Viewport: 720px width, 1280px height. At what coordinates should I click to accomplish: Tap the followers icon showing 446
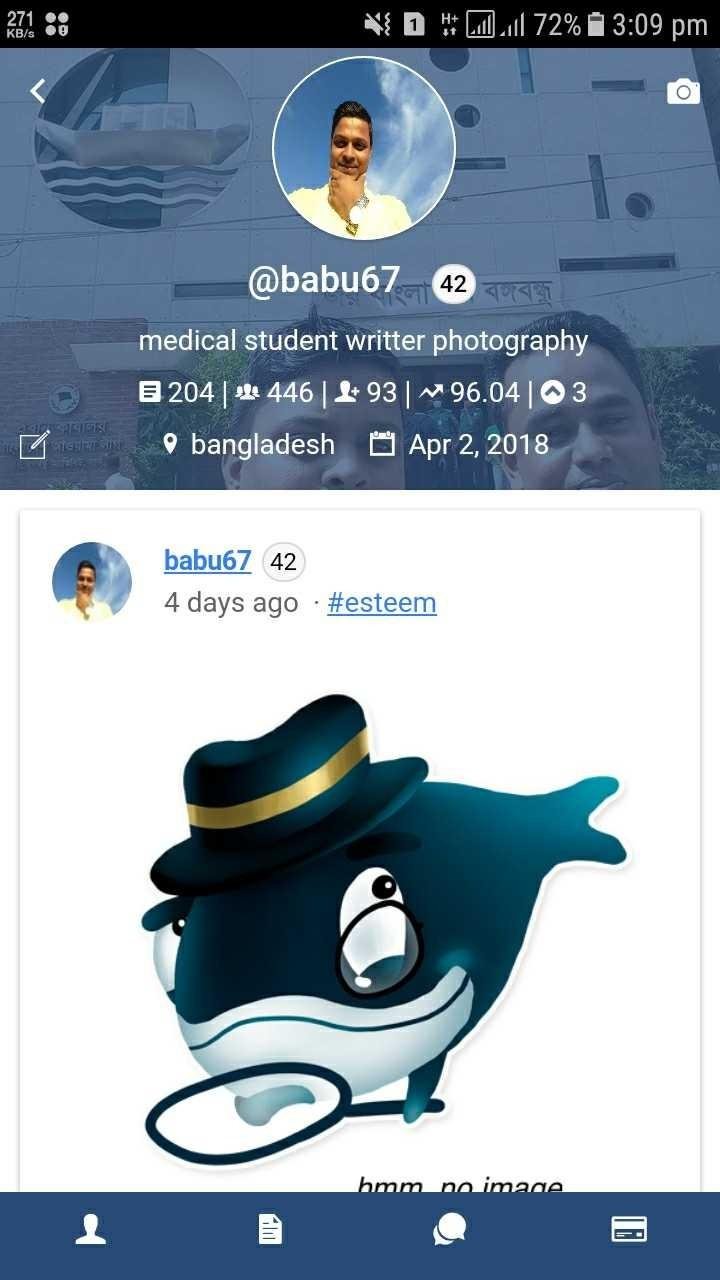tap(249, 393)
